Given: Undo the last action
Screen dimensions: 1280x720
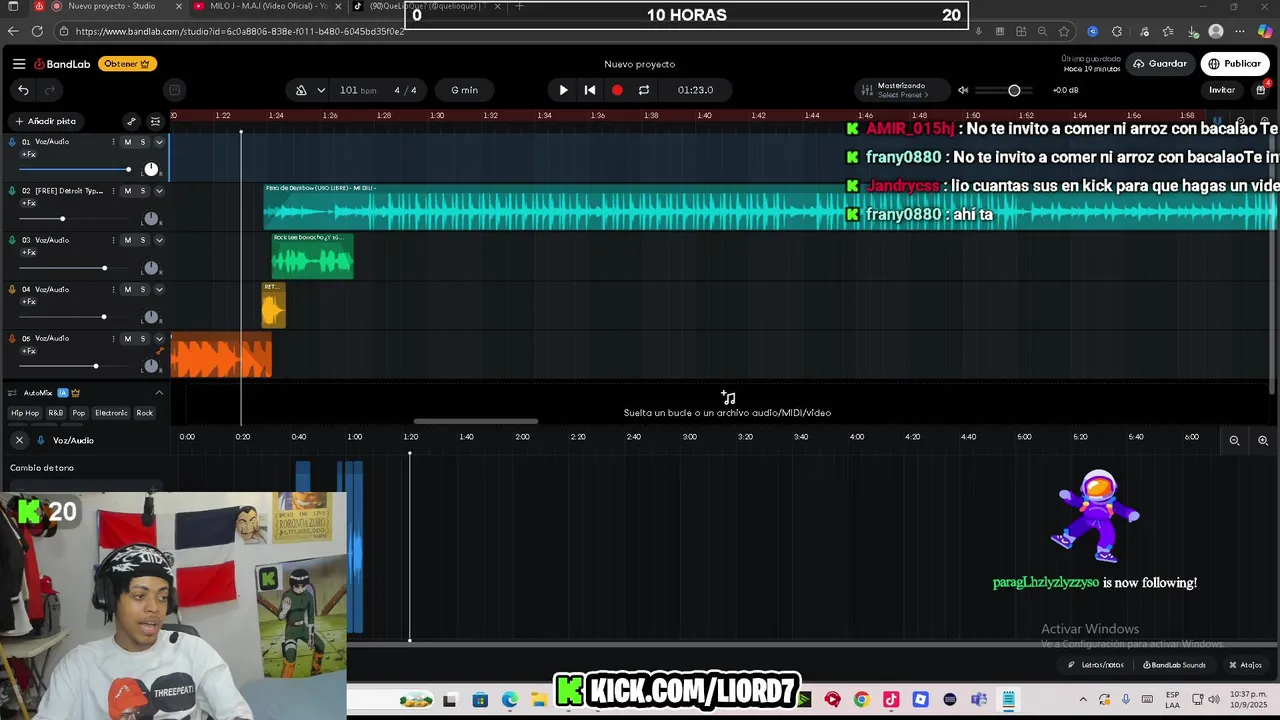Looking at the screenshot, I should point(23,90).
